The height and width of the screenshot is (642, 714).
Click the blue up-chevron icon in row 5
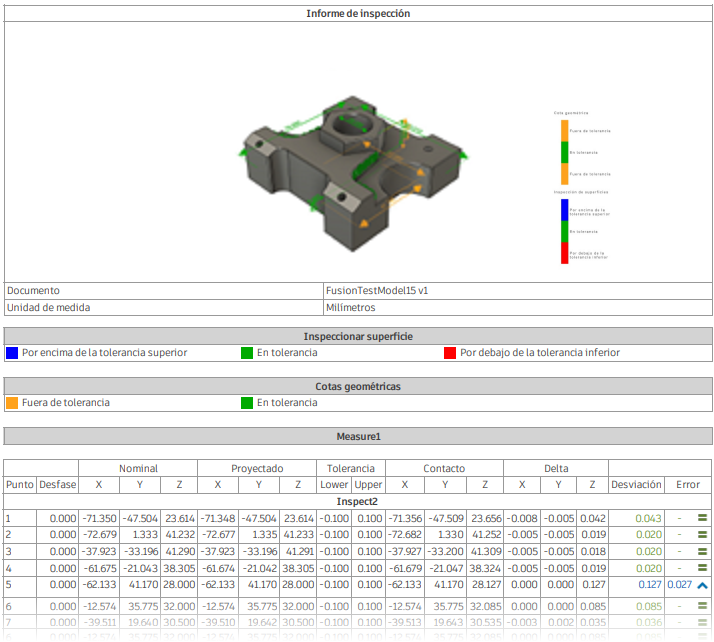(x=702, y=585)
